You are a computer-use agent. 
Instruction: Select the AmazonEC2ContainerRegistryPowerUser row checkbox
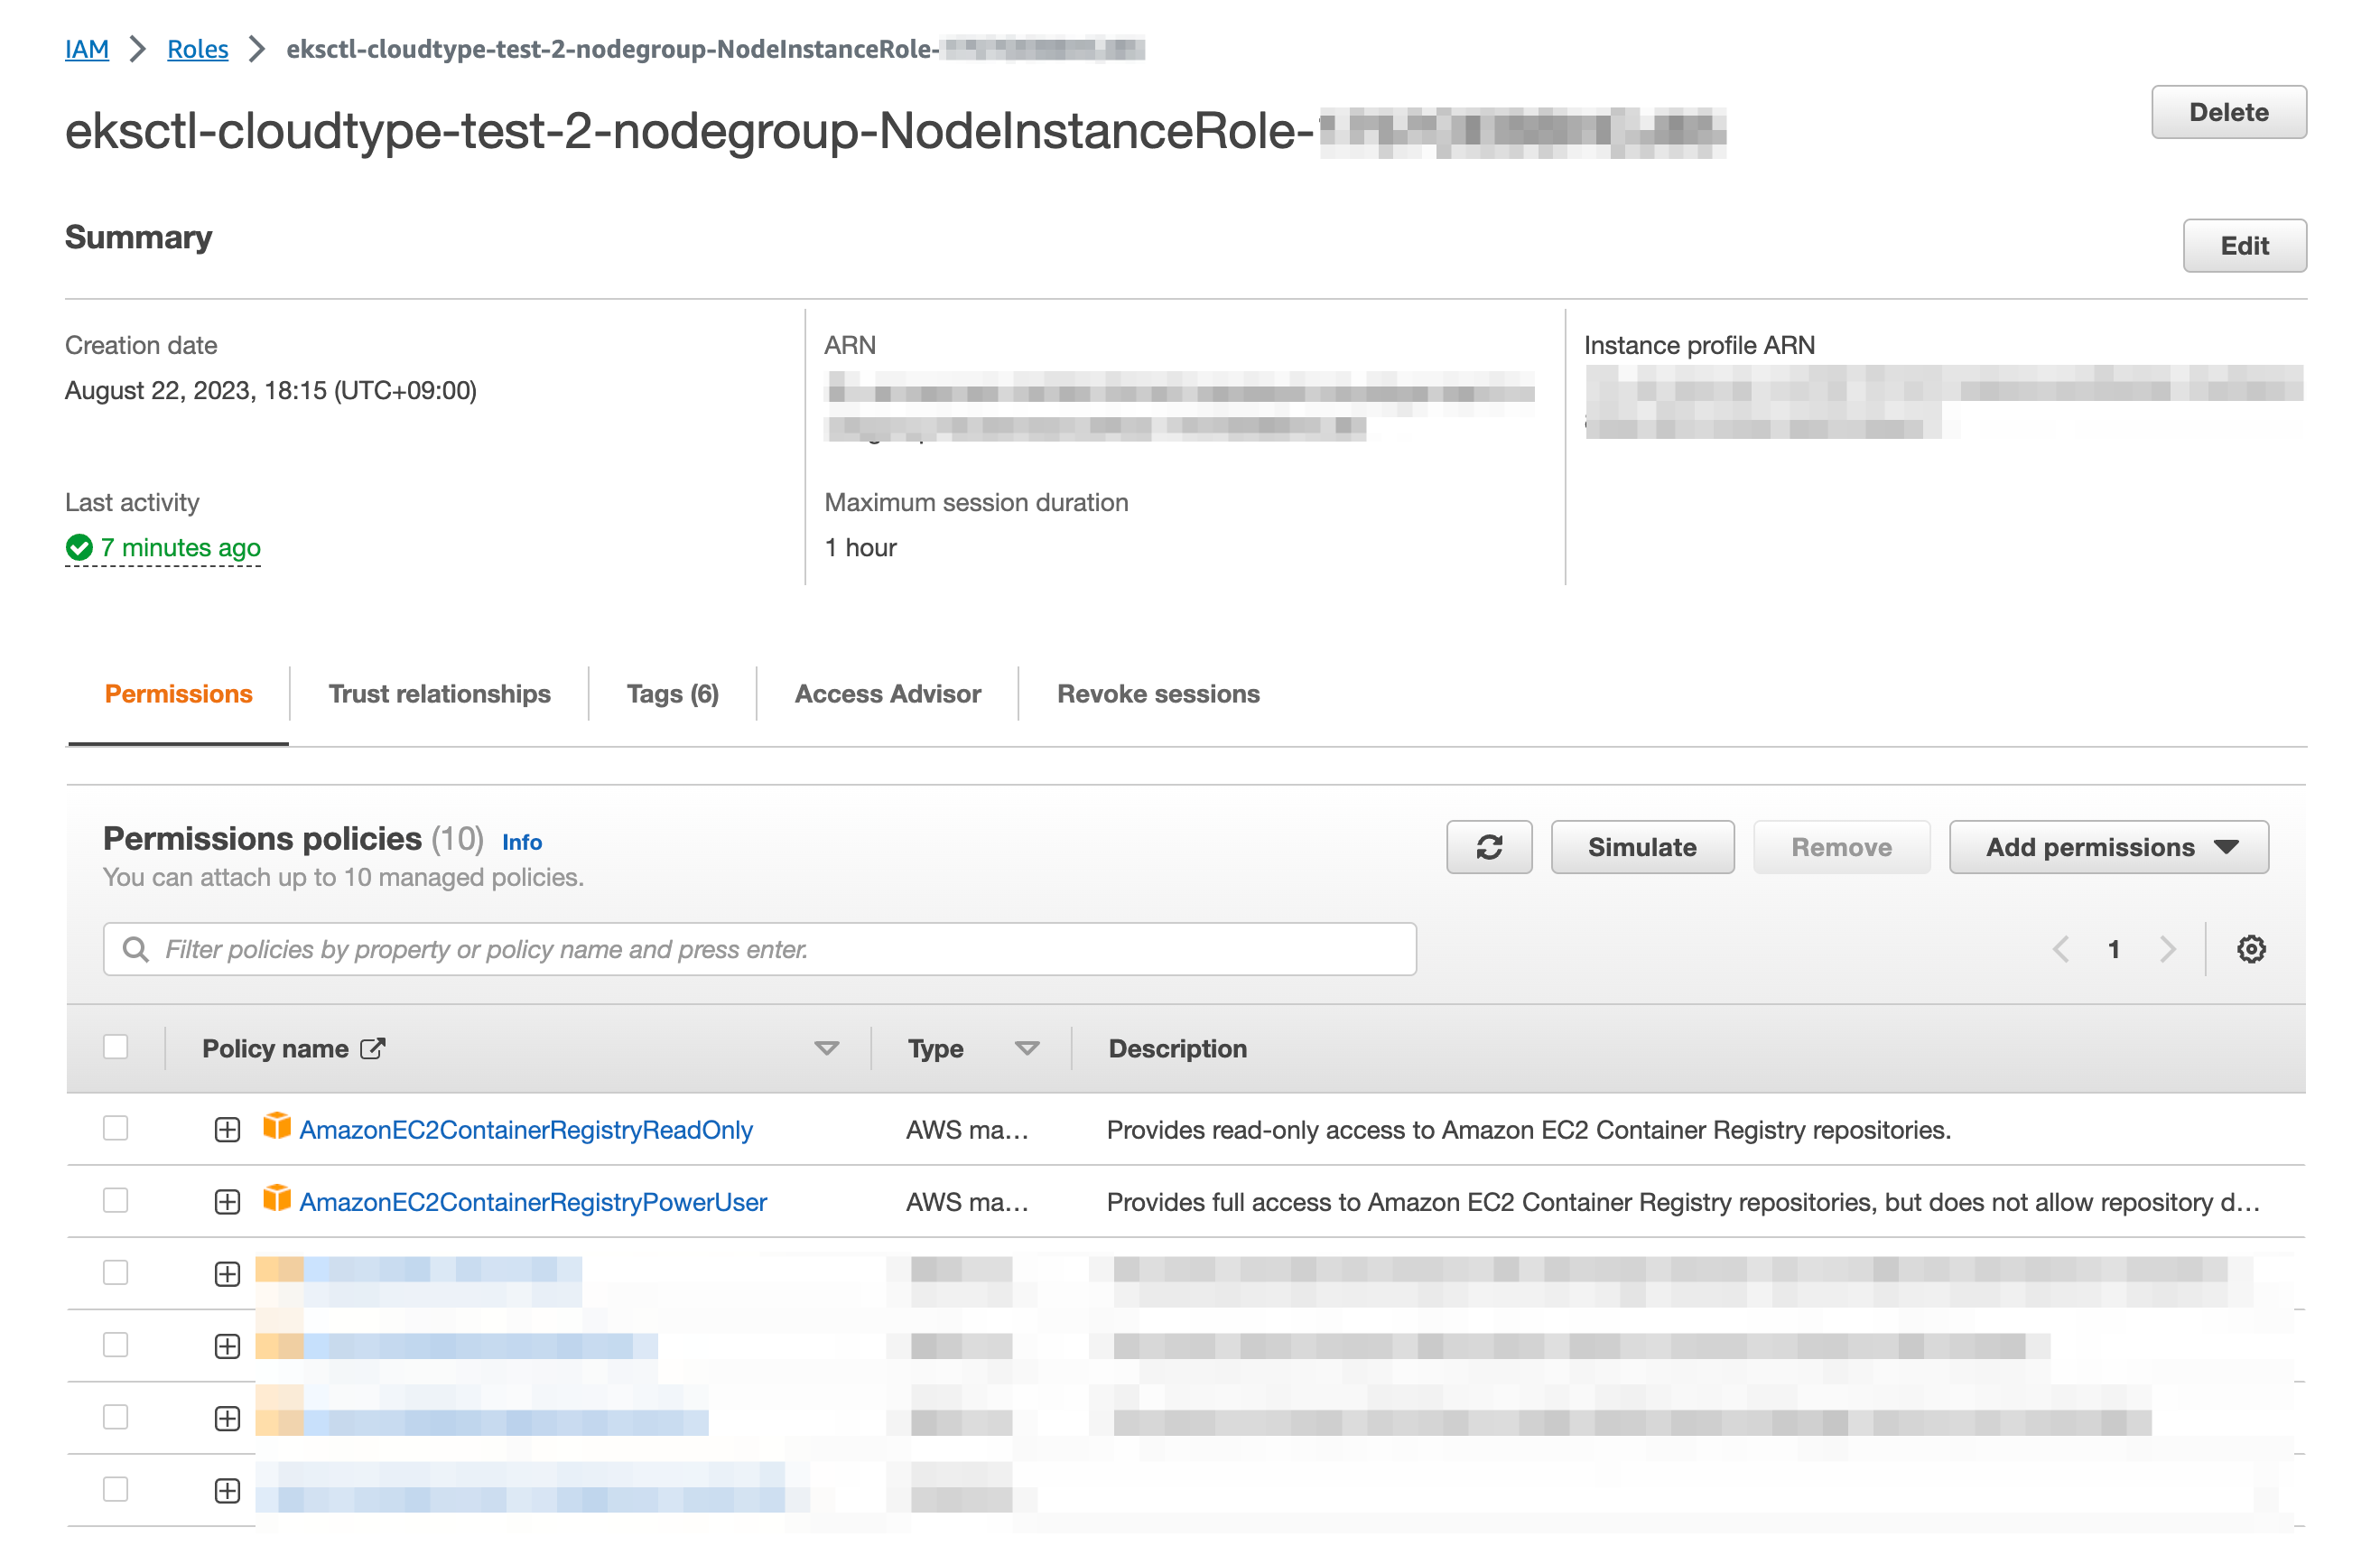pyautogui.click(x=116, y=1199)
